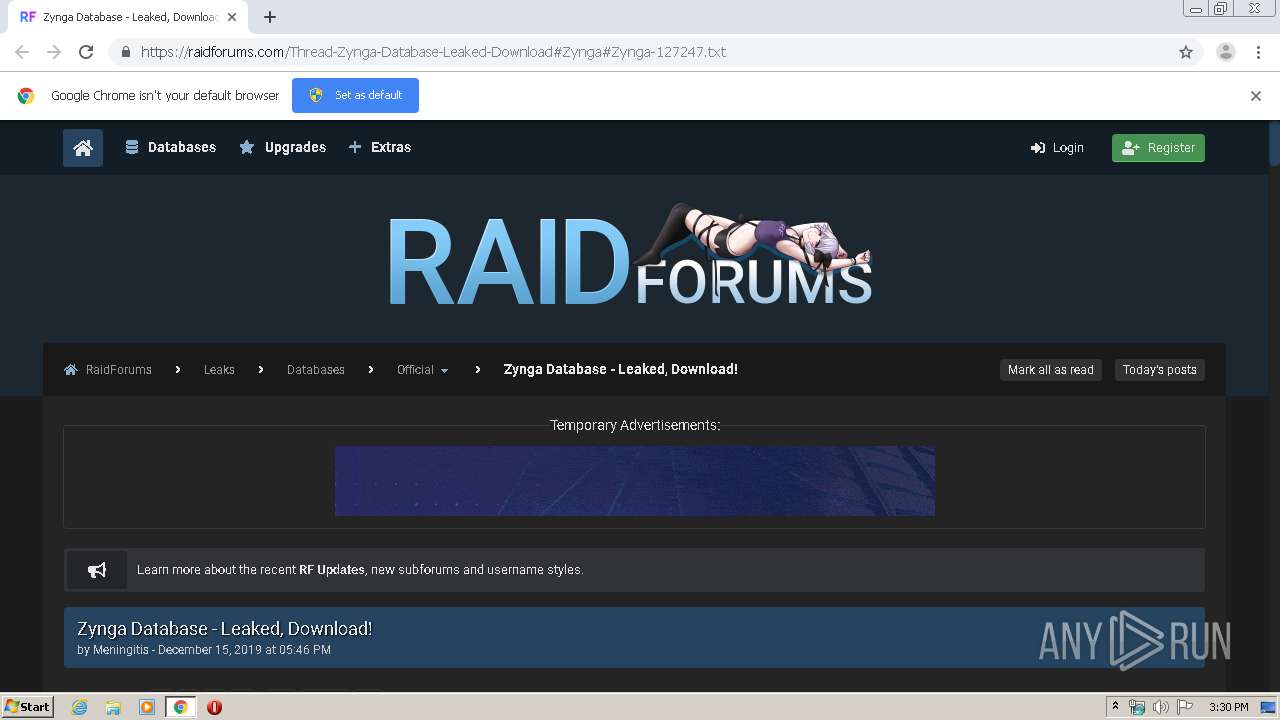Screen dimensions: 1280x720
Task: Click Set as default button
Action: pyautogui.click(x=355, y=95)
